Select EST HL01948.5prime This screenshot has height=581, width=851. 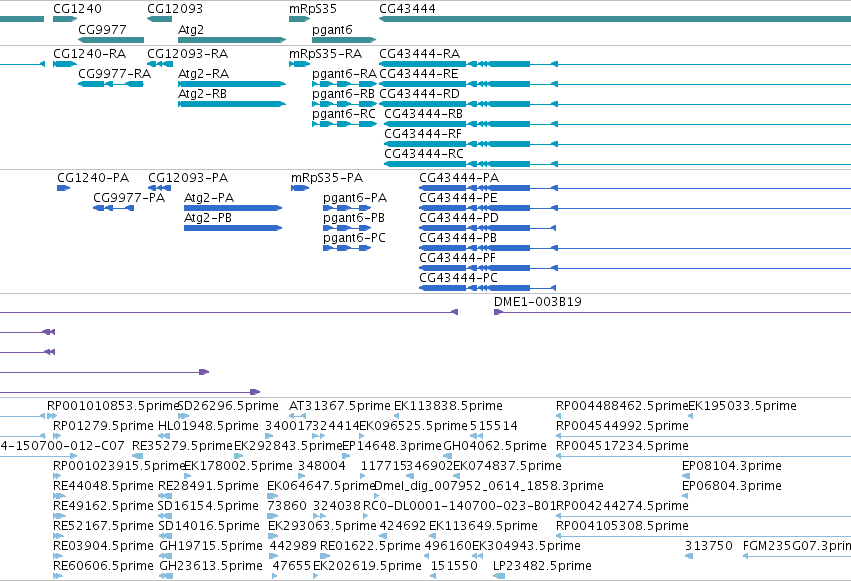(x=164, y=436)
